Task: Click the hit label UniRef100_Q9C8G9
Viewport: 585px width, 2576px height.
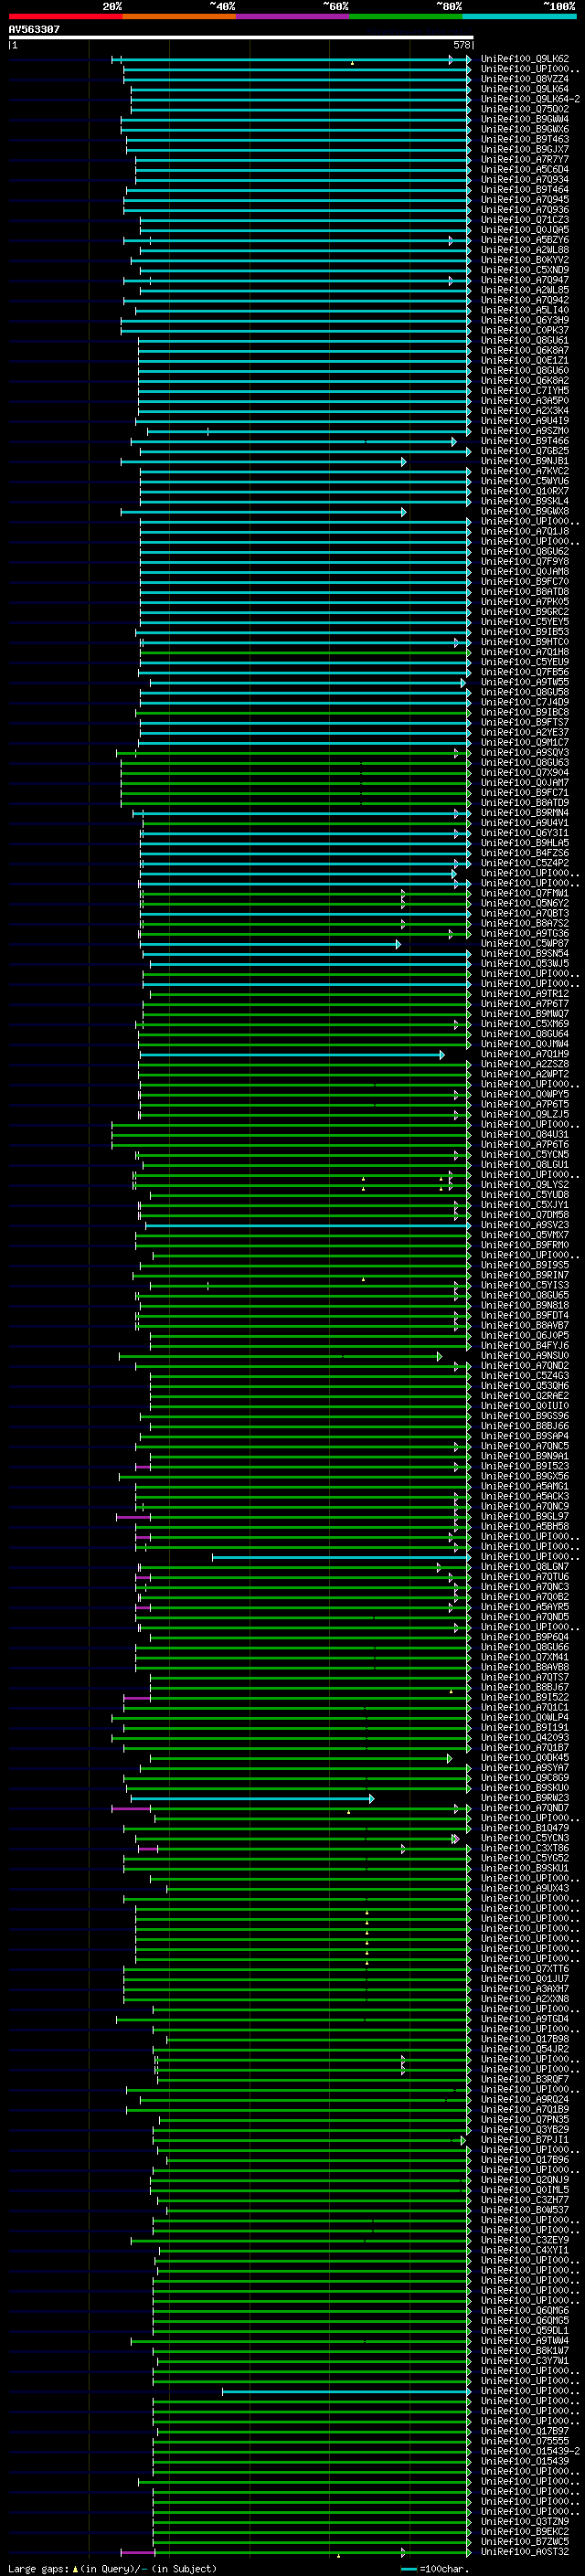Action: (x=525, y=1777)
